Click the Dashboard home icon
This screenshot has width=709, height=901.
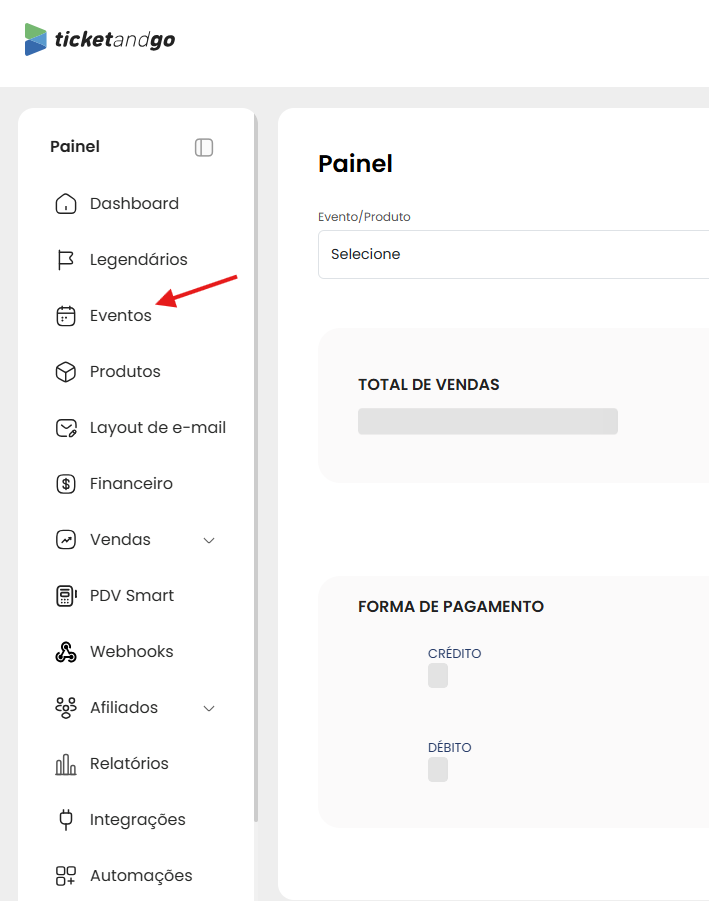[65, 203]
